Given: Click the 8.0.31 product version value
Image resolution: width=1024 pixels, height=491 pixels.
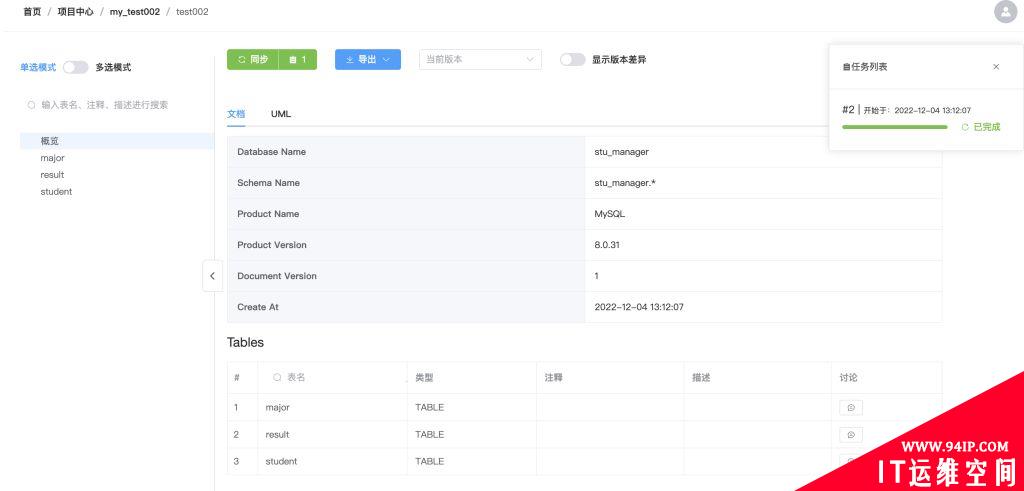Looking at the screenshot, I should tap(607, 245).
